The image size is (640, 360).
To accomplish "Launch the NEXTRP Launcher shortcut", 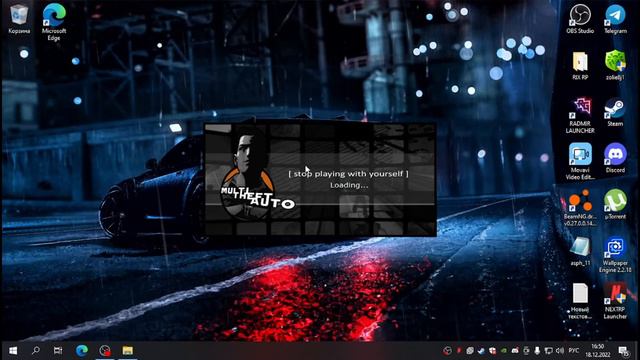I will [x=615, y=301].
